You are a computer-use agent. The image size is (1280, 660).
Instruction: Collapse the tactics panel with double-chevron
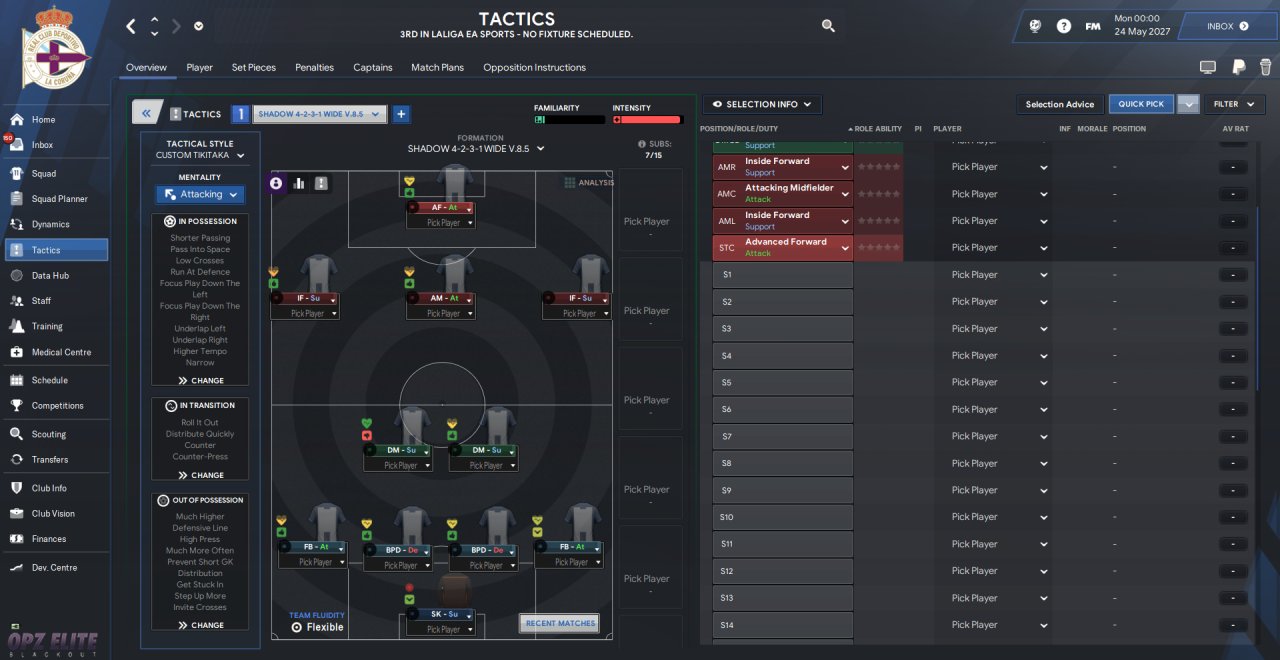(147, 114)
